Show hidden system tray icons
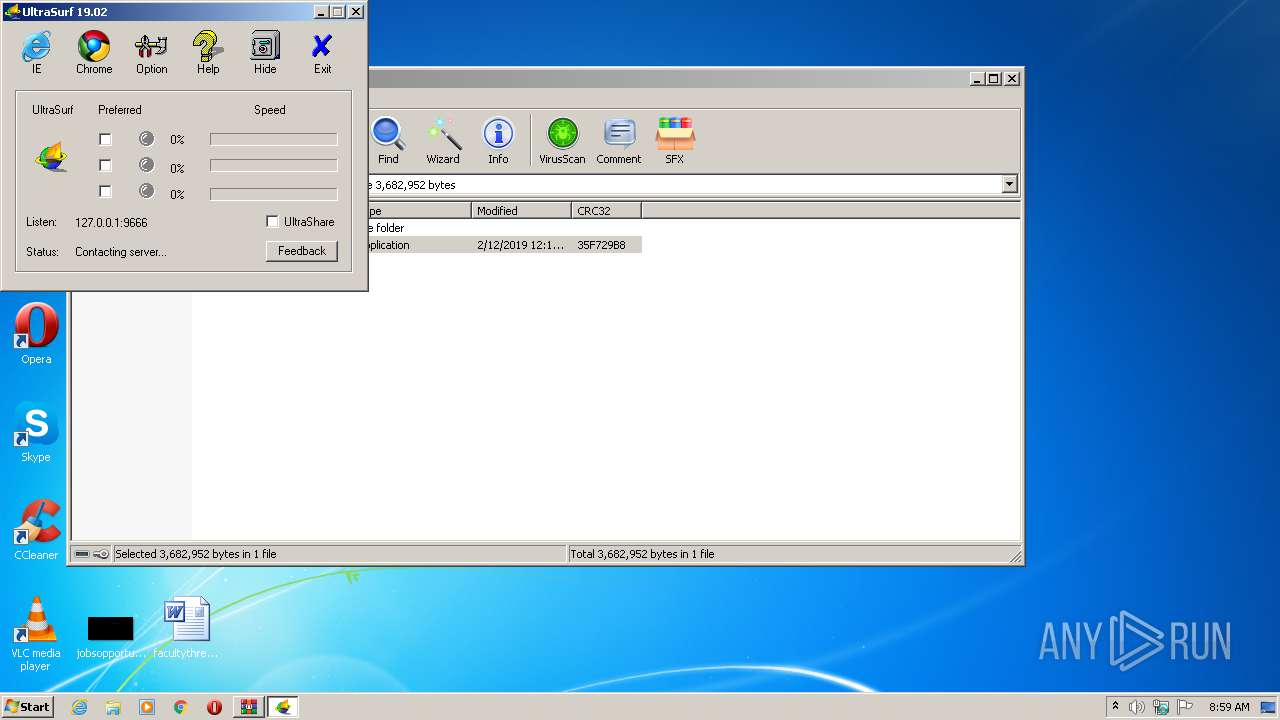Screen dimensions: 1280x720 tap(1116, 707)
